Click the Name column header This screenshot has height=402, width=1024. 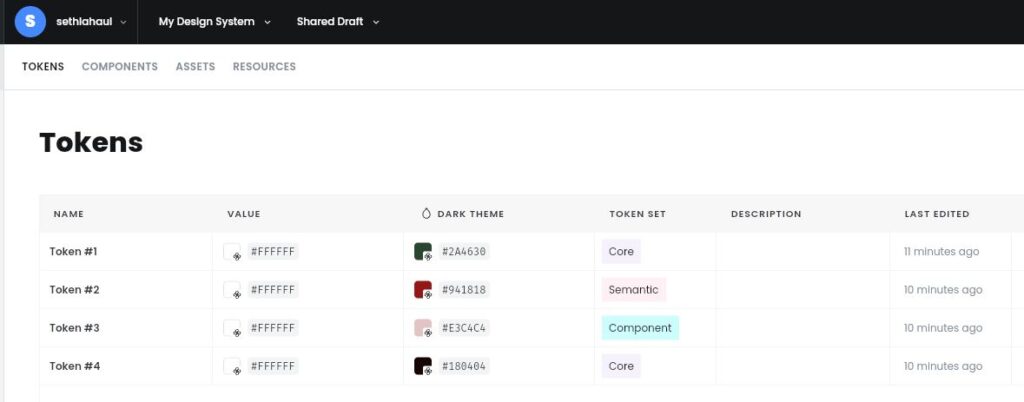(x=69, y=214)
